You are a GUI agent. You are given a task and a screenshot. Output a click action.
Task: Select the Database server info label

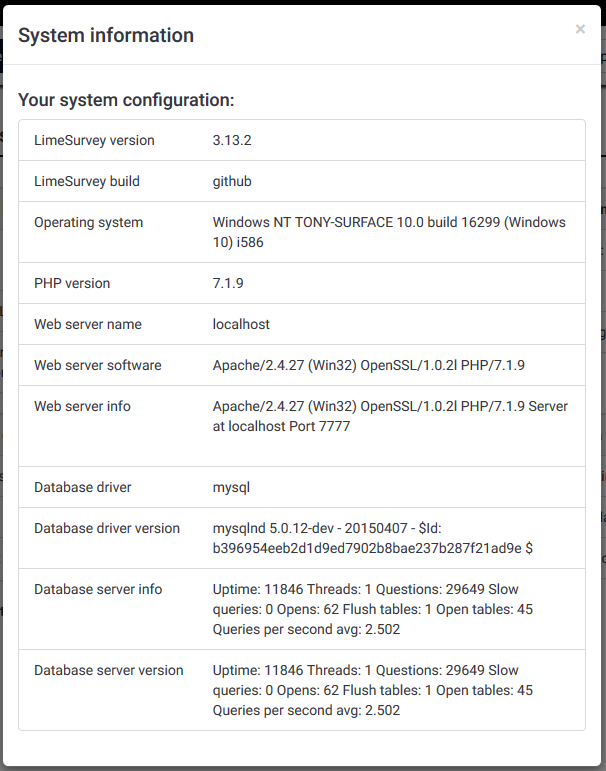pyautogui.click(x=98, y=590)
